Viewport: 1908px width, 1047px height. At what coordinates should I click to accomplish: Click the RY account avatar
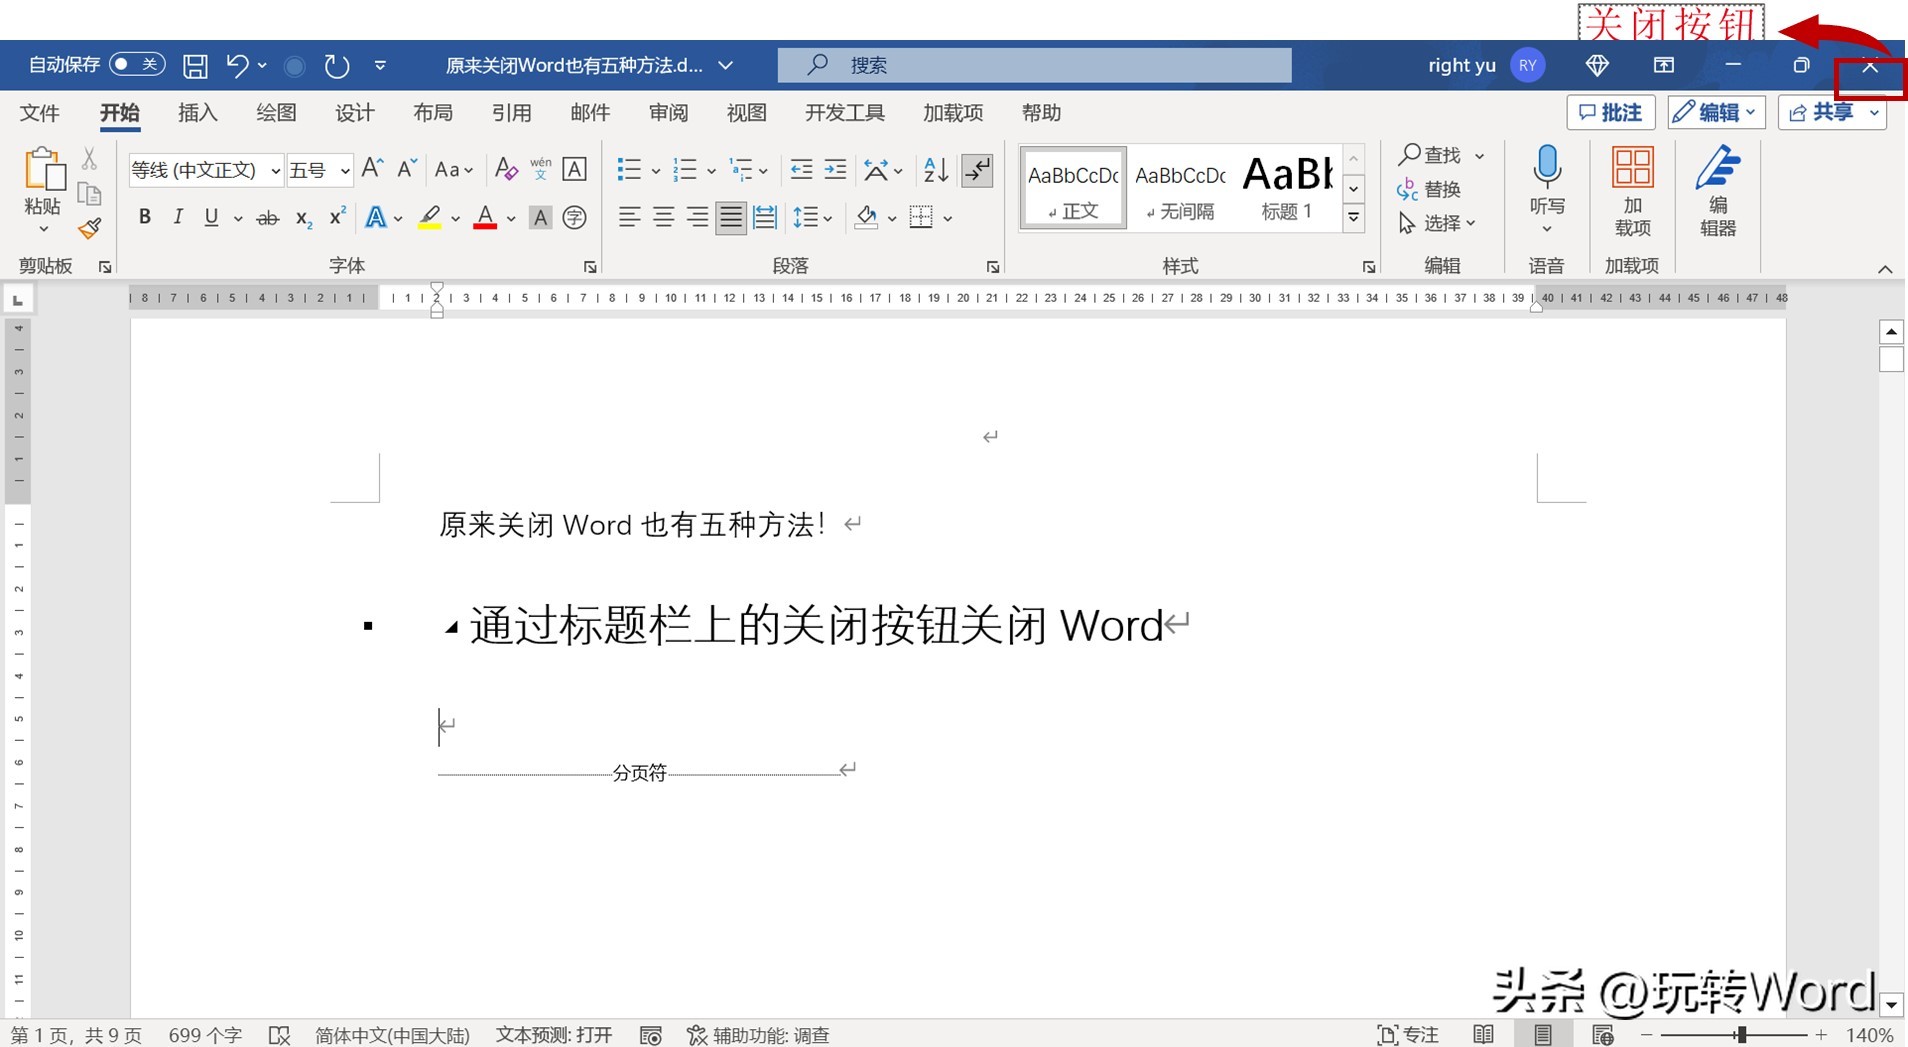click(1527, 65)
